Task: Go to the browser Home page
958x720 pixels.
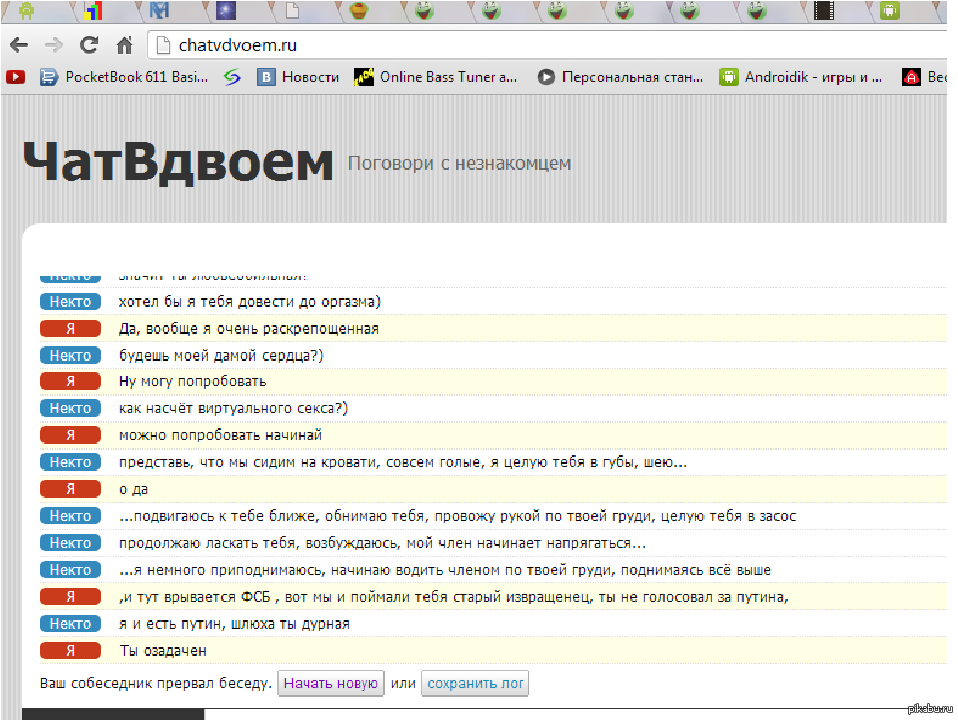Action: 124,45
